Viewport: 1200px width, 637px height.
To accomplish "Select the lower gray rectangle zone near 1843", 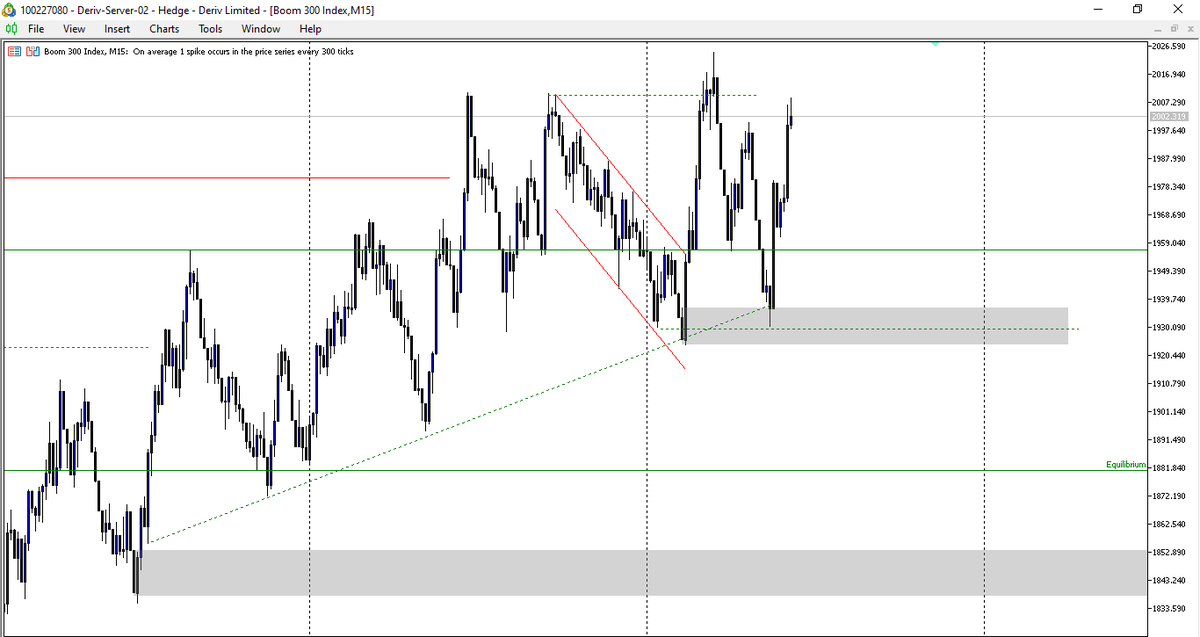I will click(641, 573).
